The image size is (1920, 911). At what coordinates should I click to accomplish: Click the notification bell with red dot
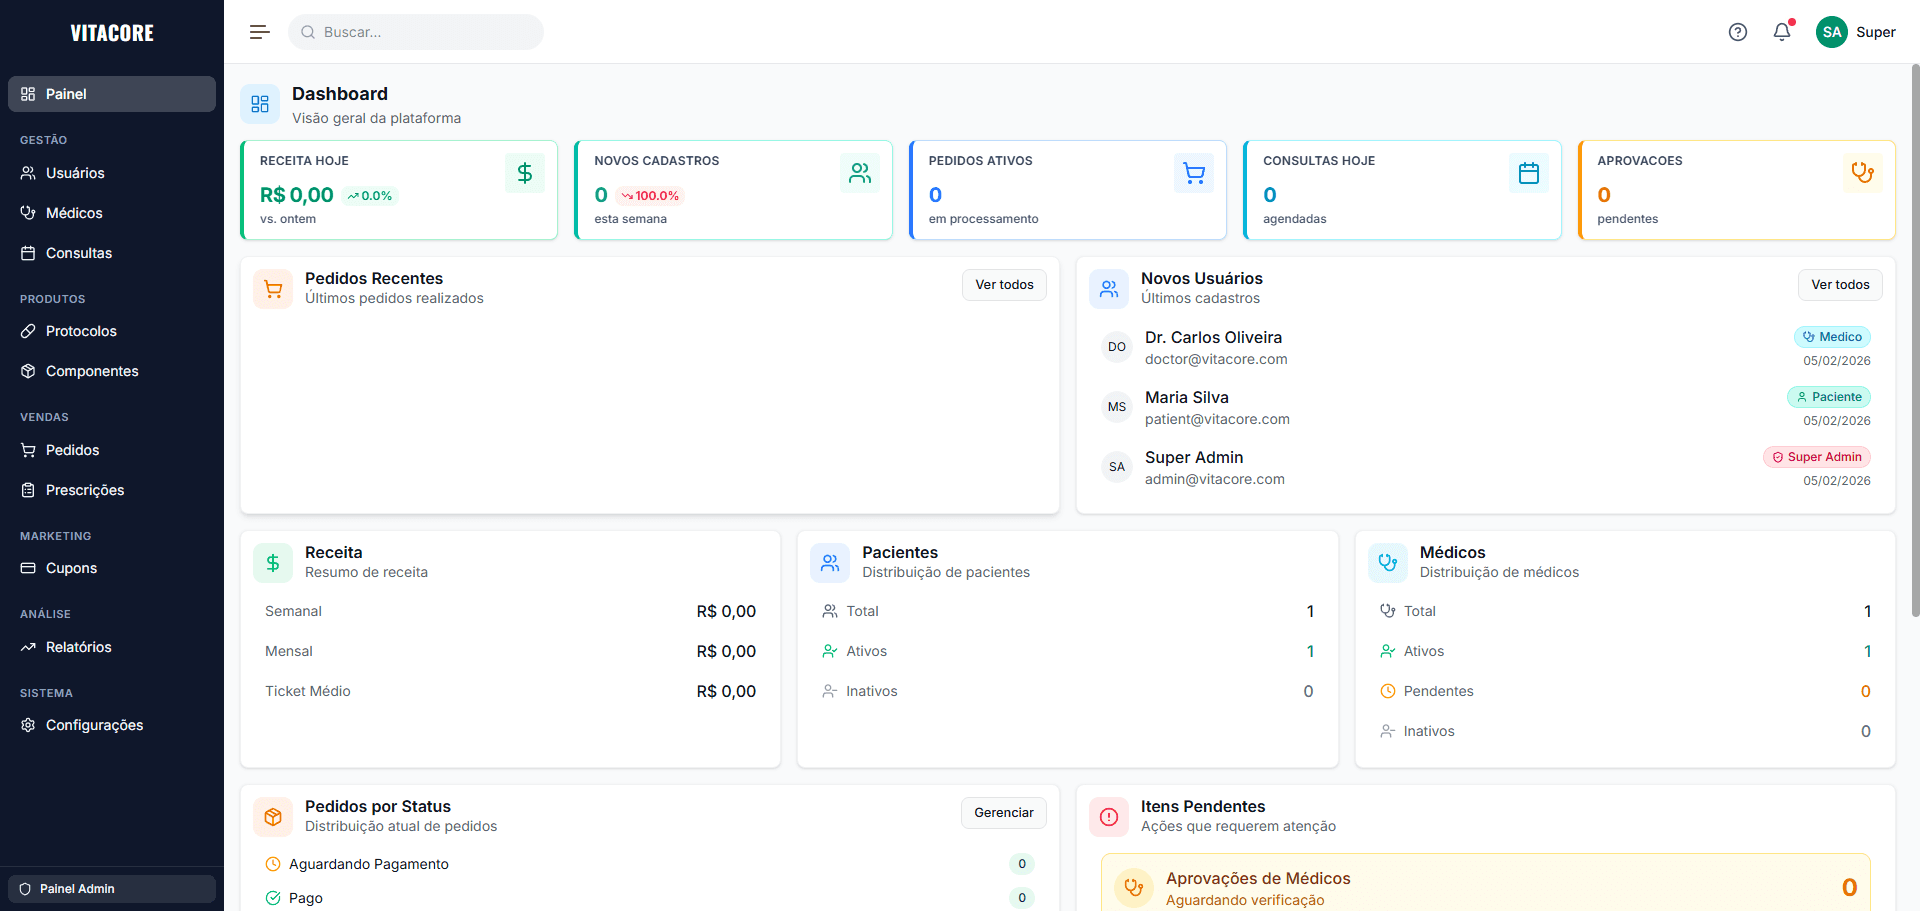pyautogui.click(x=1781, y=32)
